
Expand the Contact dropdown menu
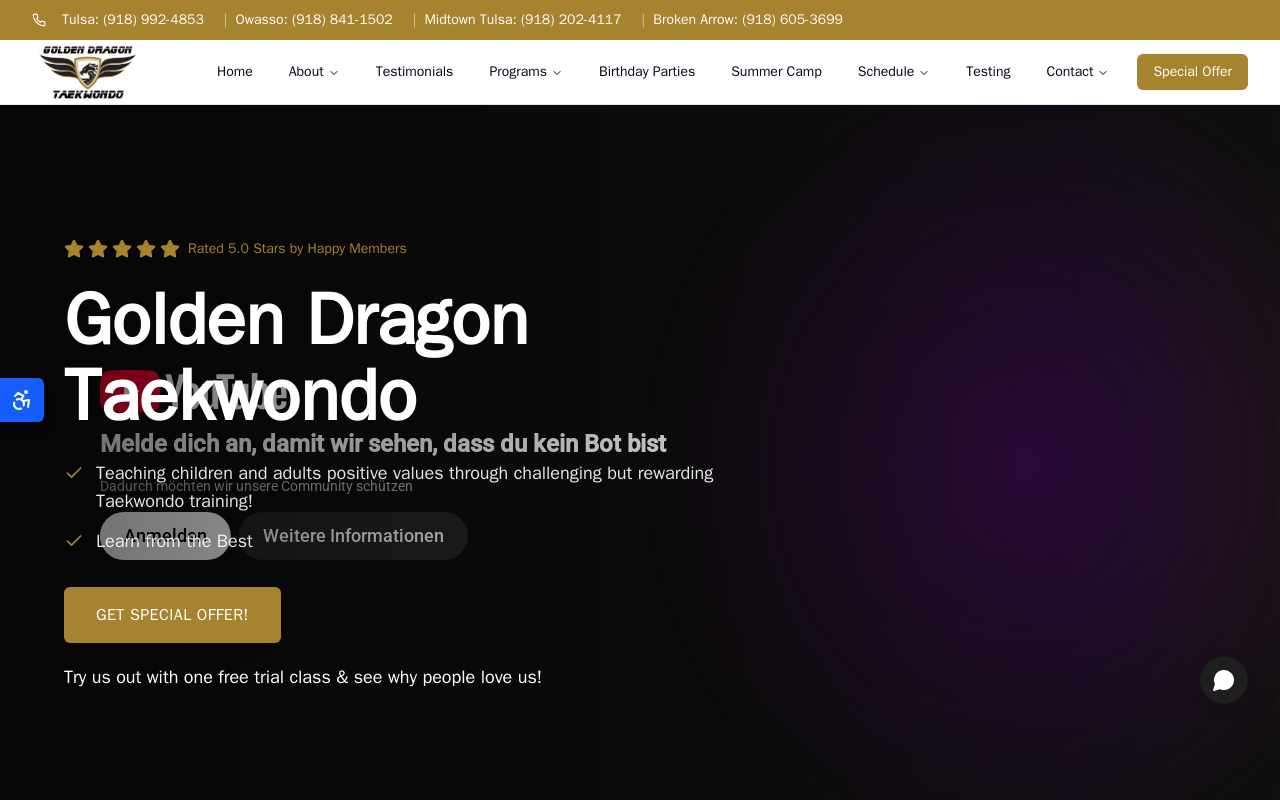[x=1077, y=72]
